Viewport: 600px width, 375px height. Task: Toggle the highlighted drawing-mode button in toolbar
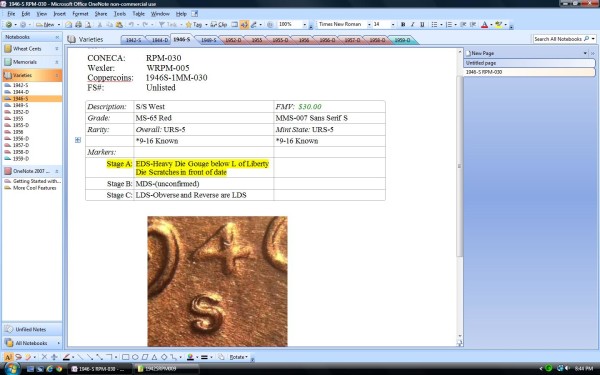click(x=244, y=24)
